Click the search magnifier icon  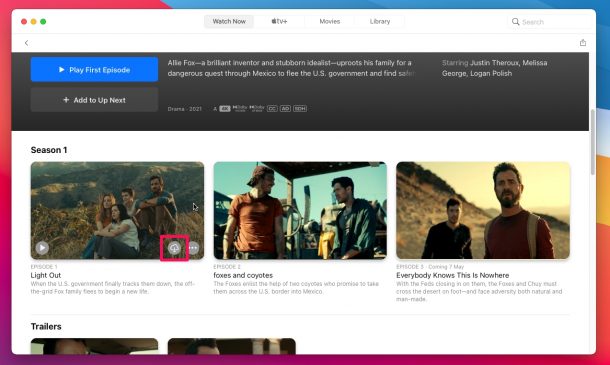[515, 22]
